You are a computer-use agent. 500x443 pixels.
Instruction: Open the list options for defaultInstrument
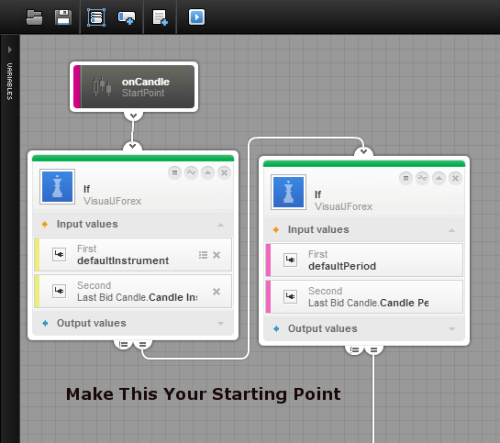203,255
